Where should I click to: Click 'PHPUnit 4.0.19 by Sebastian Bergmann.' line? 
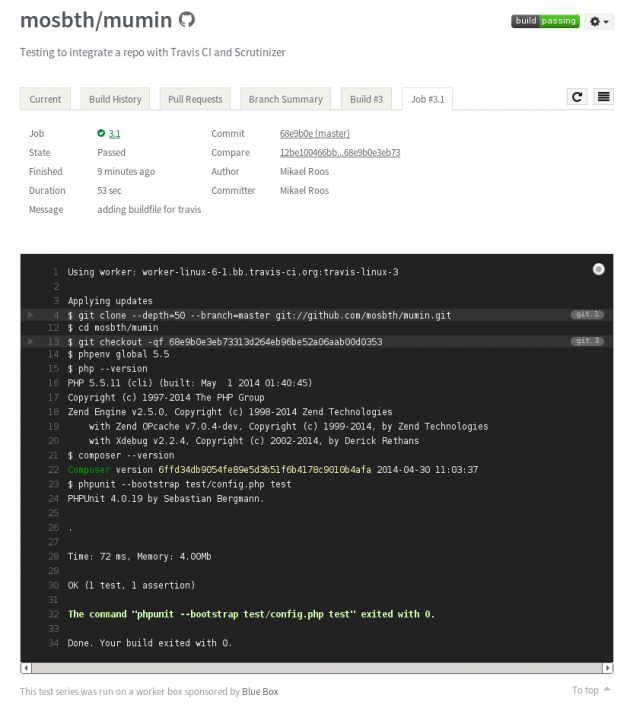166,499
